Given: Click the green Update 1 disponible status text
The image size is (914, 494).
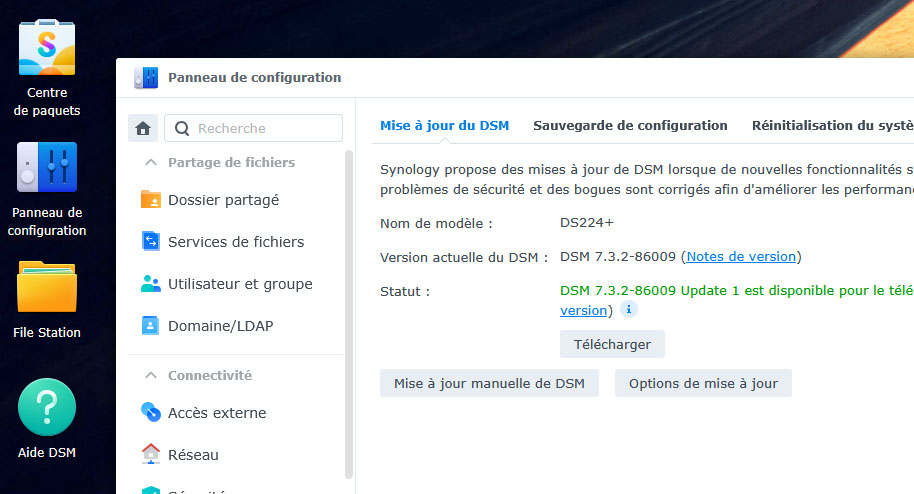Looking at the screenshot, I should coord(737,290).
